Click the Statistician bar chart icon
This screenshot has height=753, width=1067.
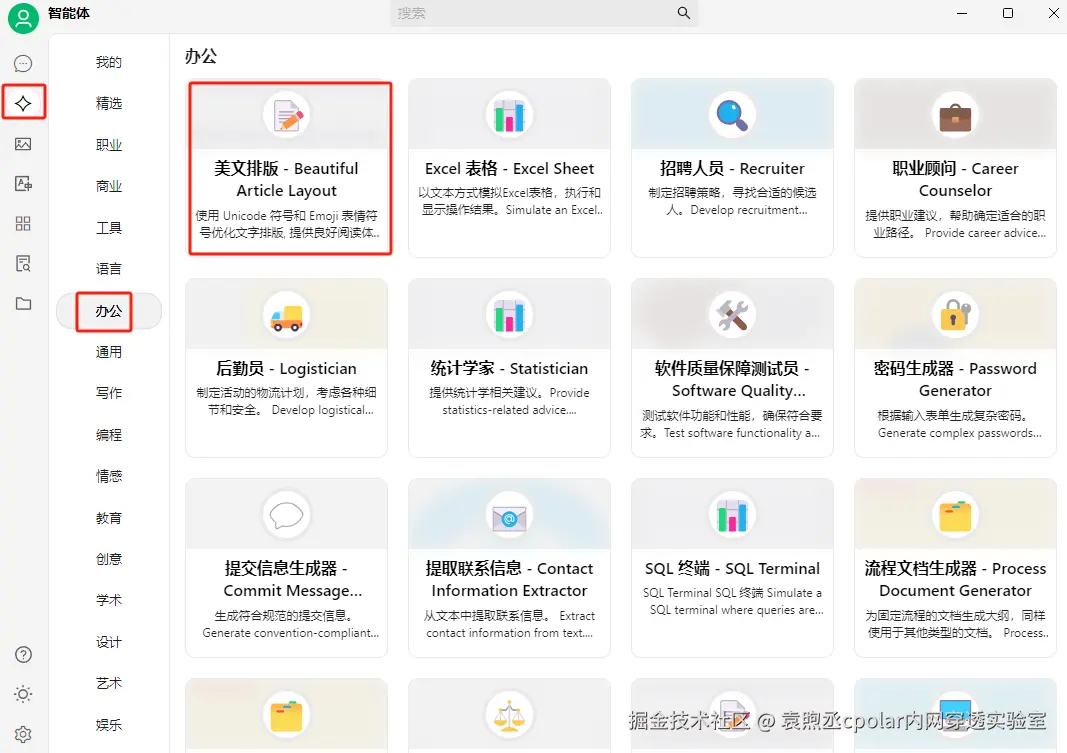pyautogui.click(x=510, y=315)
